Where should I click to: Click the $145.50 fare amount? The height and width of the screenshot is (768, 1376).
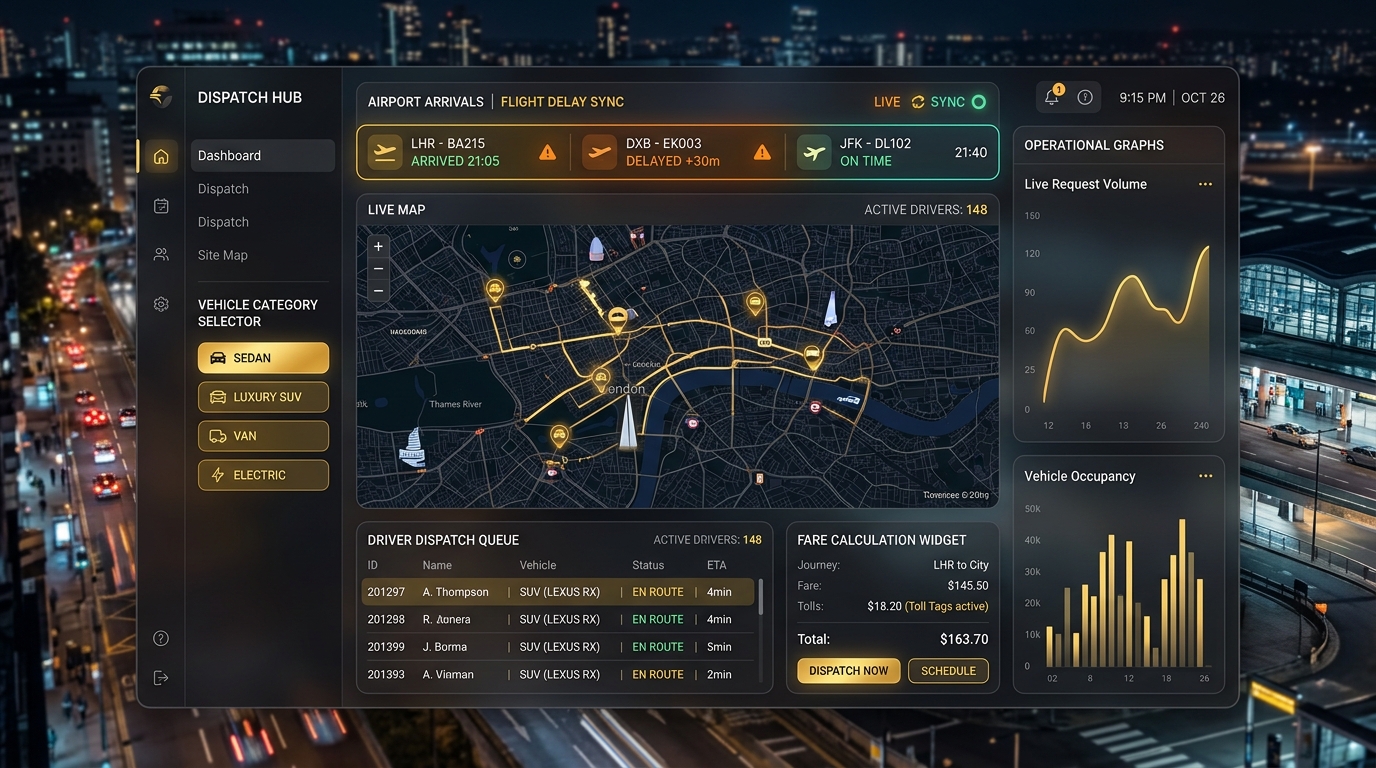point(968,586)
